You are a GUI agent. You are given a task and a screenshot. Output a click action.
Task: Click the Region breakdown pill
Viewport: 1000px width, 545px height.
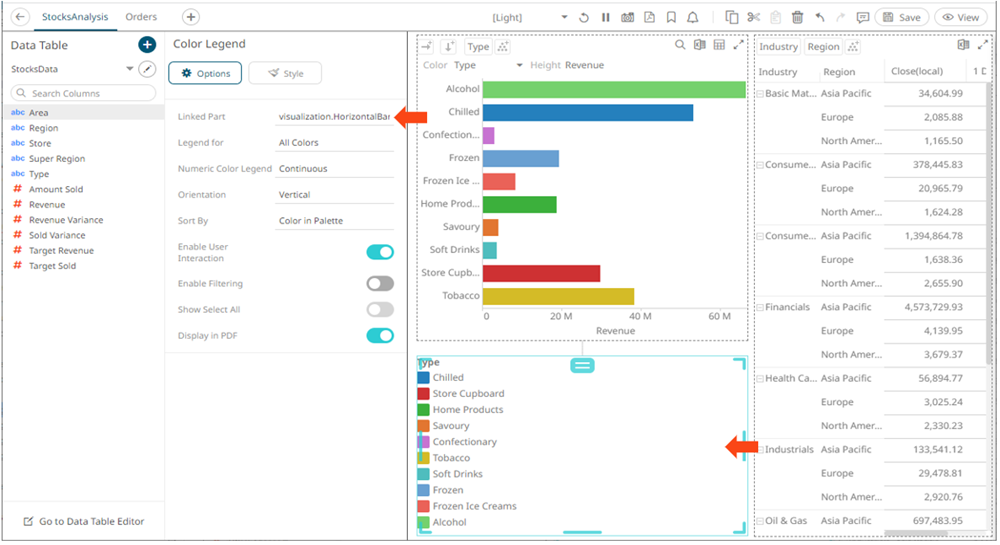click(x=823, y=47)
